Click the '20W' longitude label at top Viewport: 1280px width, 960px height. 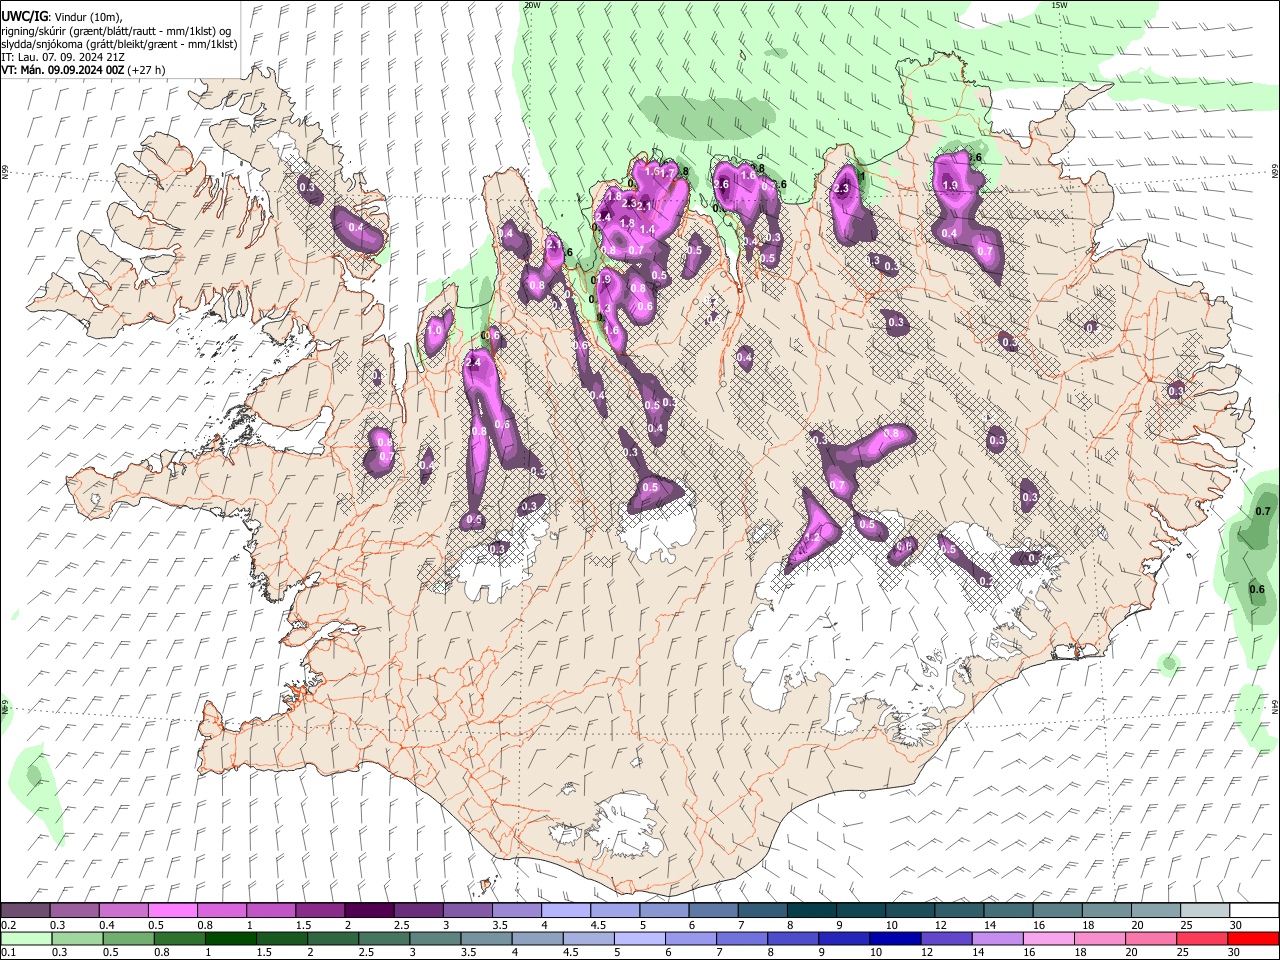pyautogui.click(x=532, y=5)
